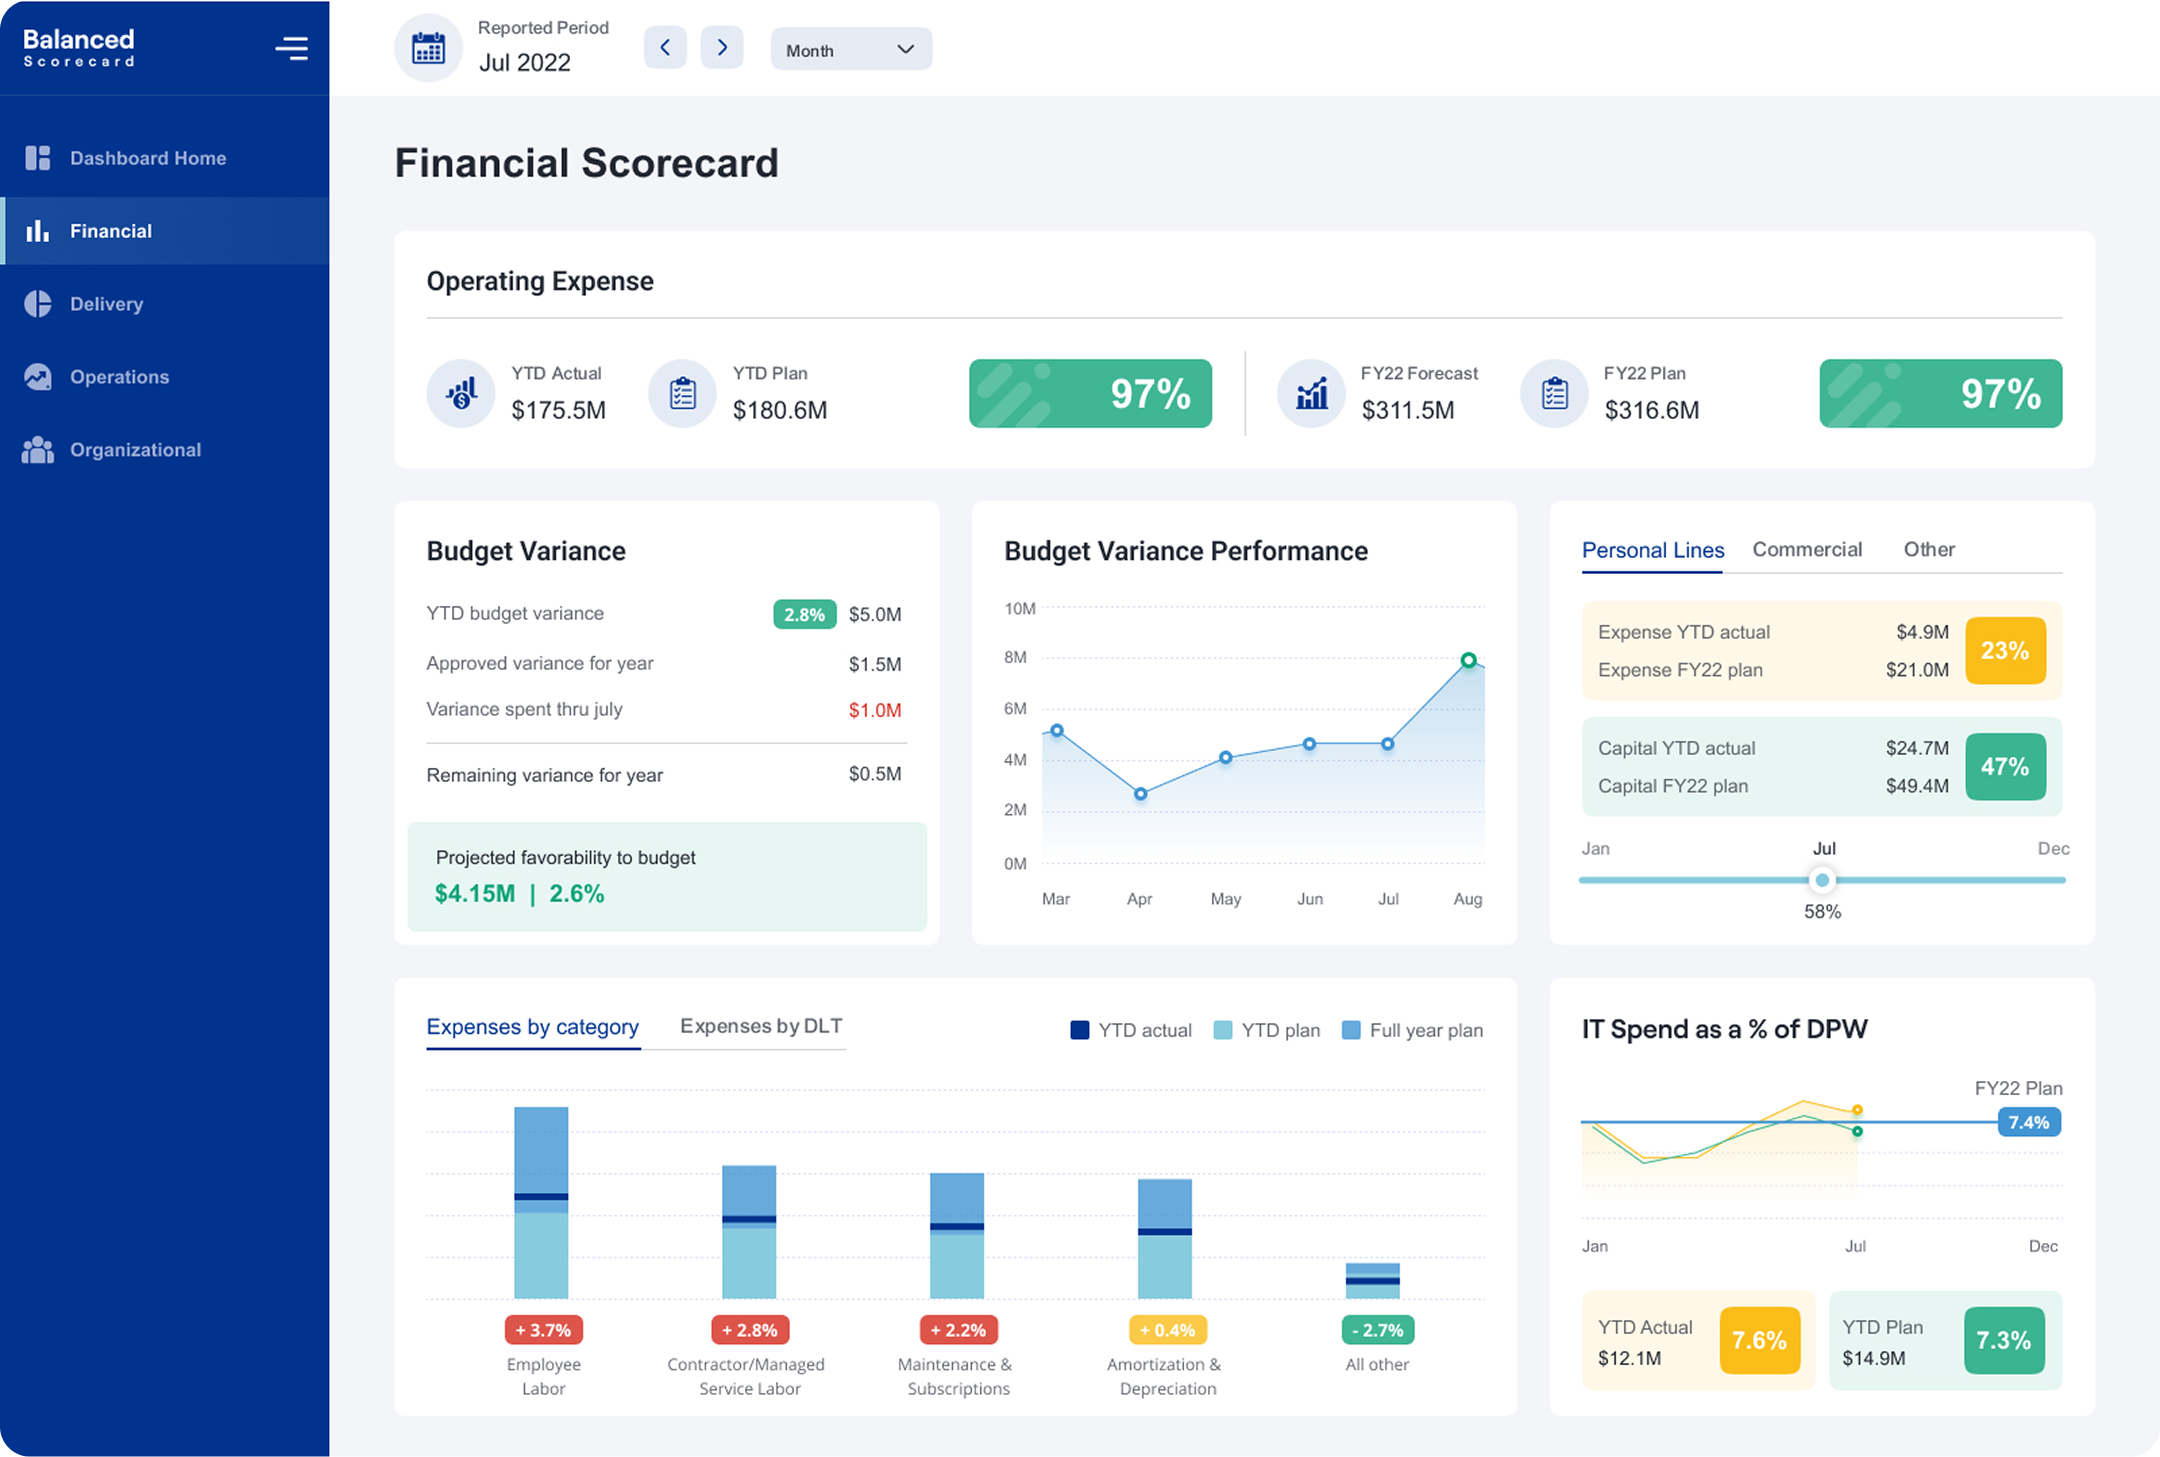
Task: Open the Operations section
Action: (119, 376)
